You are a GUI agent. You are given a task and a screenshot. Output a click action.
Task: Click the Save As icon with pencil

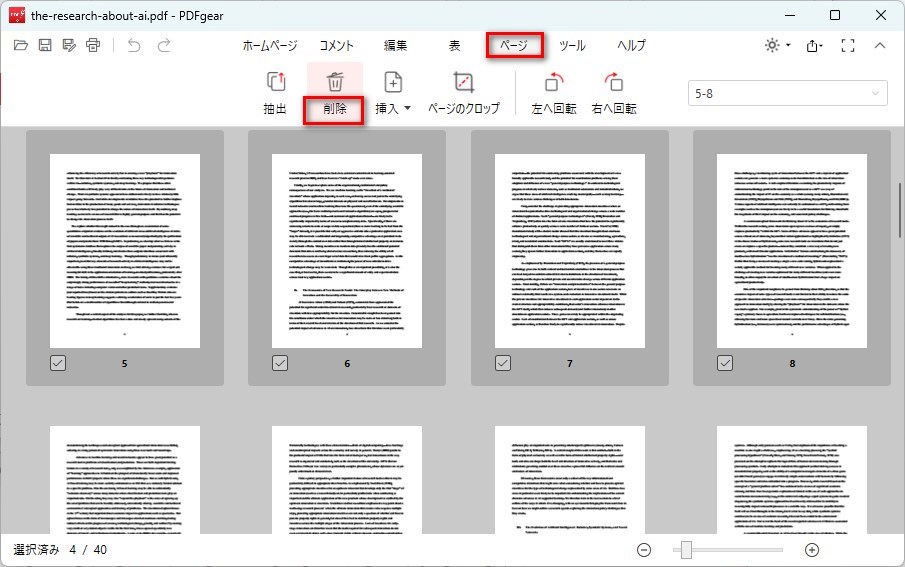(69, 45)
